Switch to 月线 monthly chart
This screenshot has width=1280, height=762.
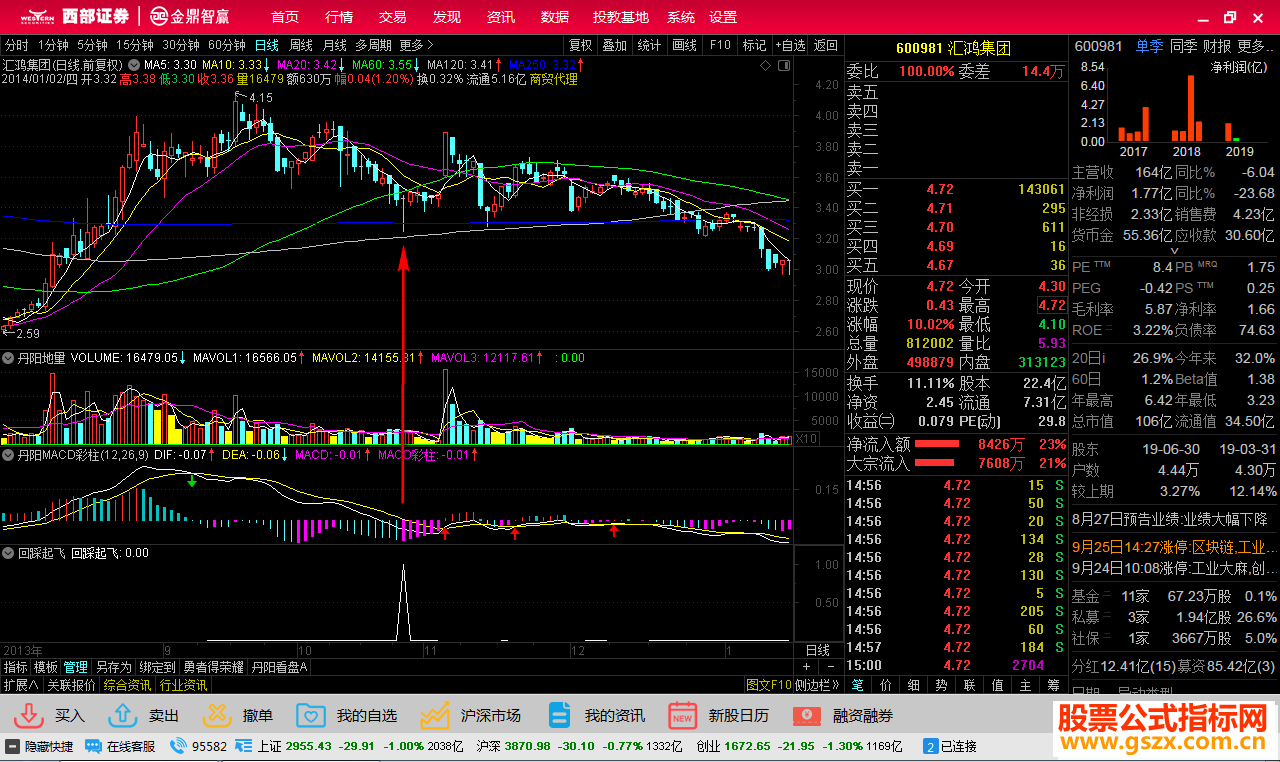point(334,45)
